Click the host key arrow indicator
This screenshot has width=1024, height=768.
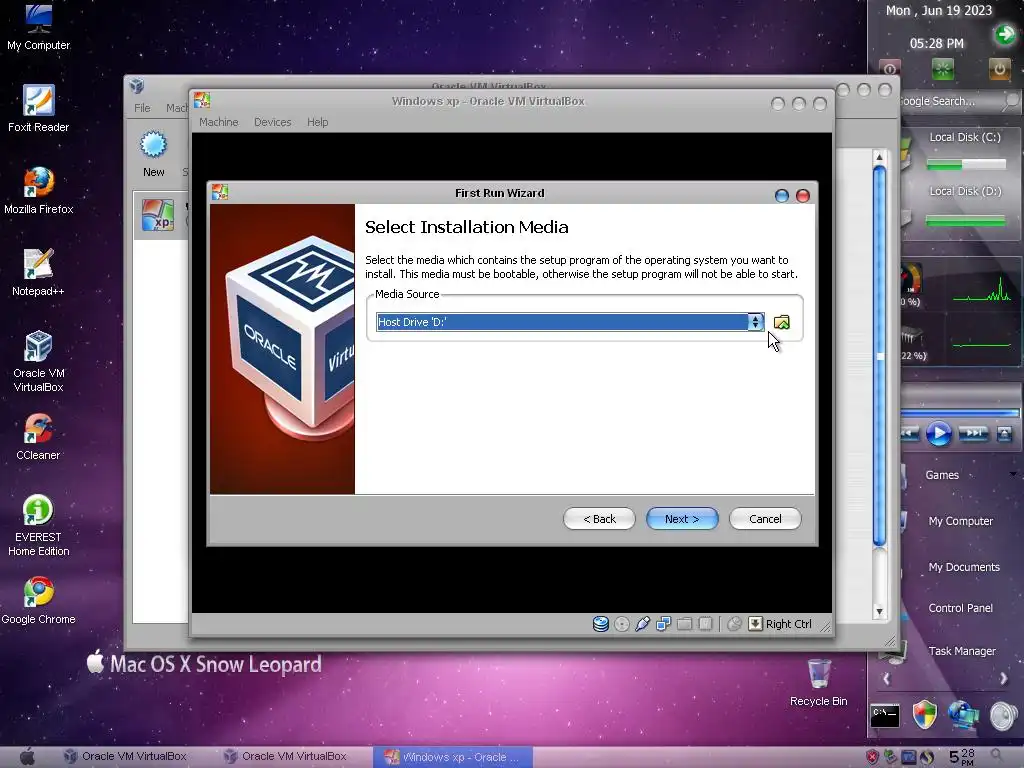[x=755, y=624]
